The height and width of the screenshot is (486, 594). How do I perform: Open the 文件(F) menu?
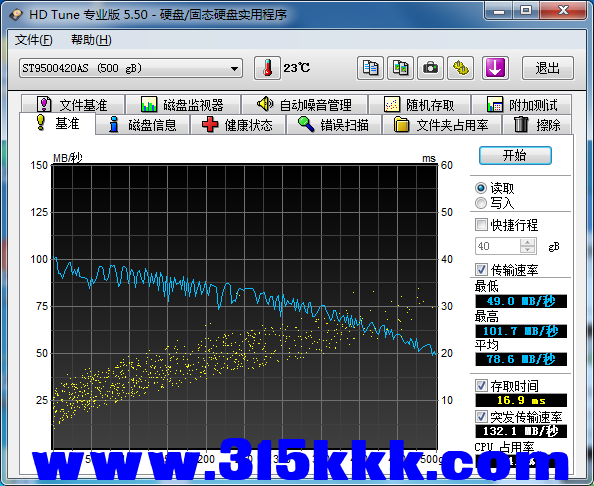tap(33, 40)
